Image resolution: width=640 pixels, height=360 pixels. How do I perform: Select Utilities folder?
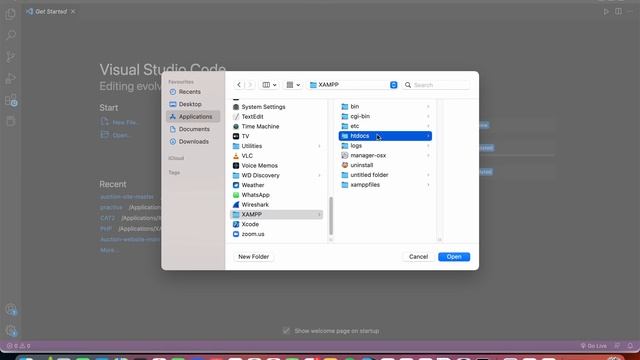coord(277,146)
